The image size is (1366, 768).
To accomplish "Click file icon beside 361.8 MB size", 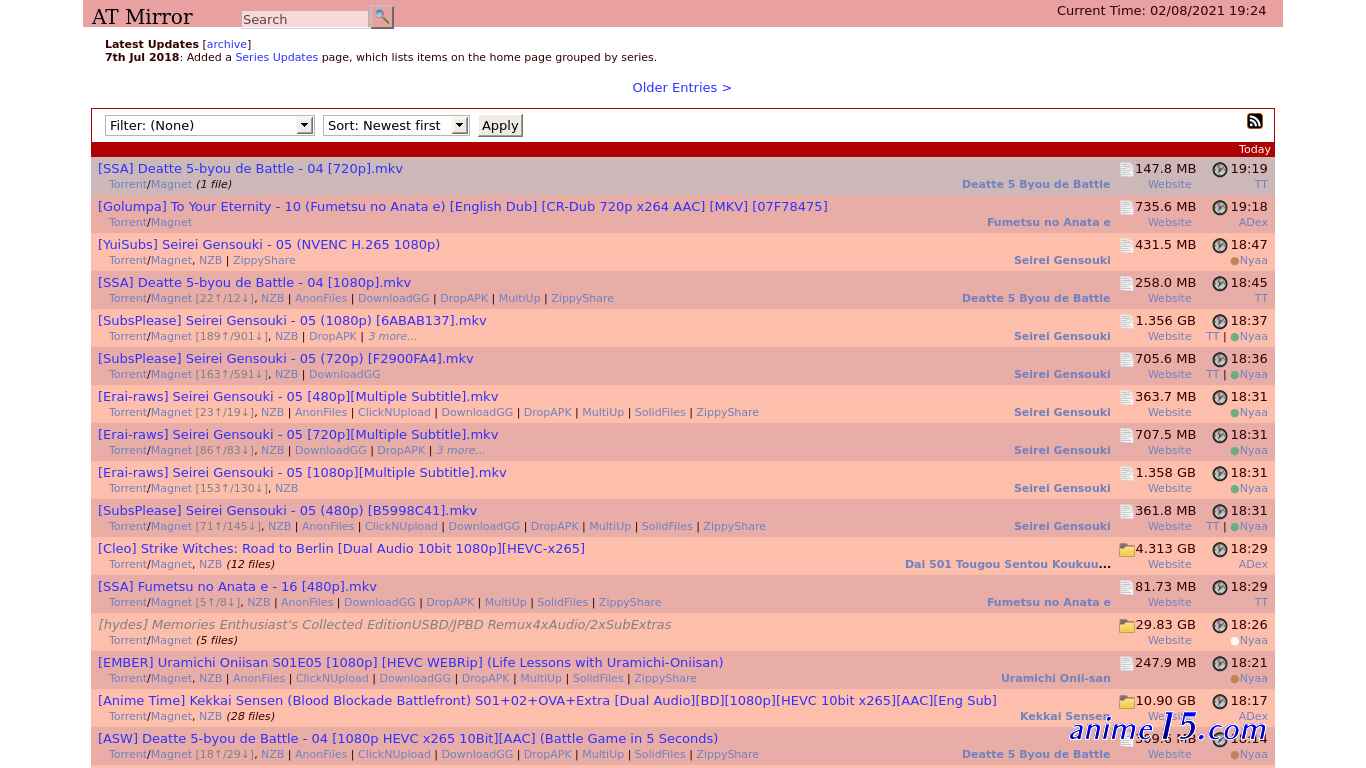I will tap(1126, 512).
